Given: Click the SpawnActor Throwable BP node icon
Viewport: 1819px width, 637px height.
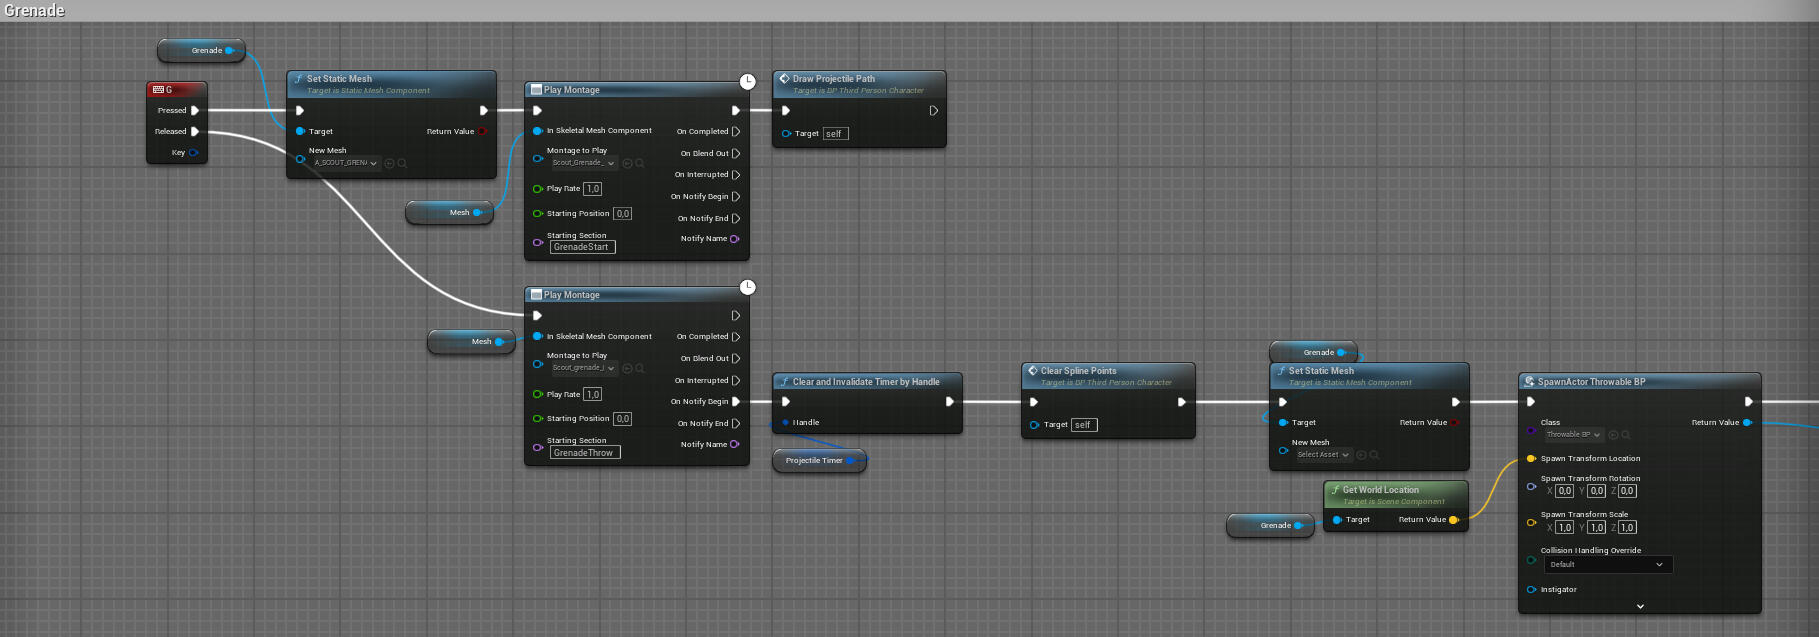Looking at the screenshot, I should click(1529, 382).
